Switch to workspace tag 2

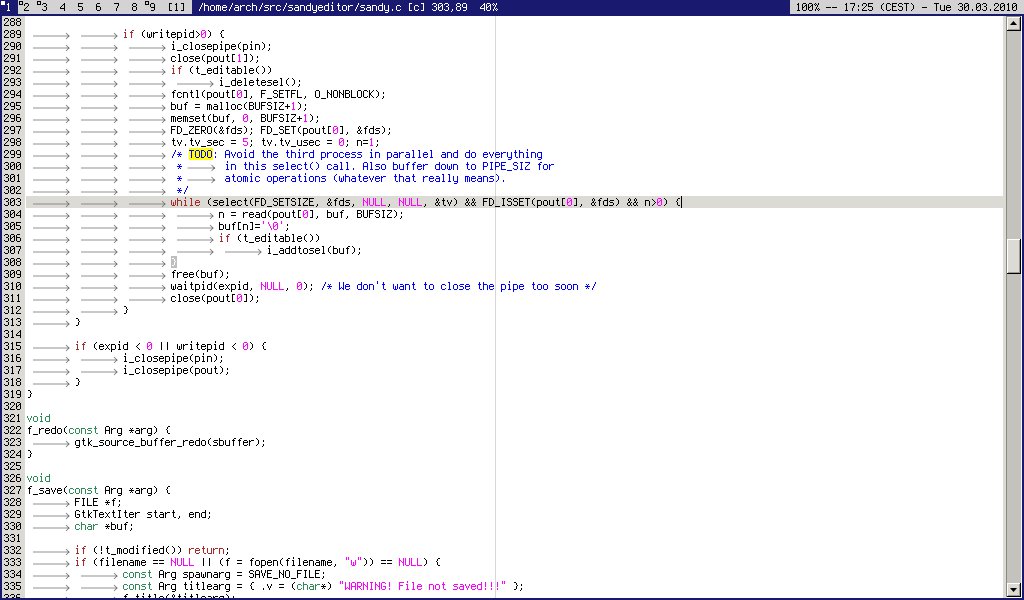[x=27, y=7]
